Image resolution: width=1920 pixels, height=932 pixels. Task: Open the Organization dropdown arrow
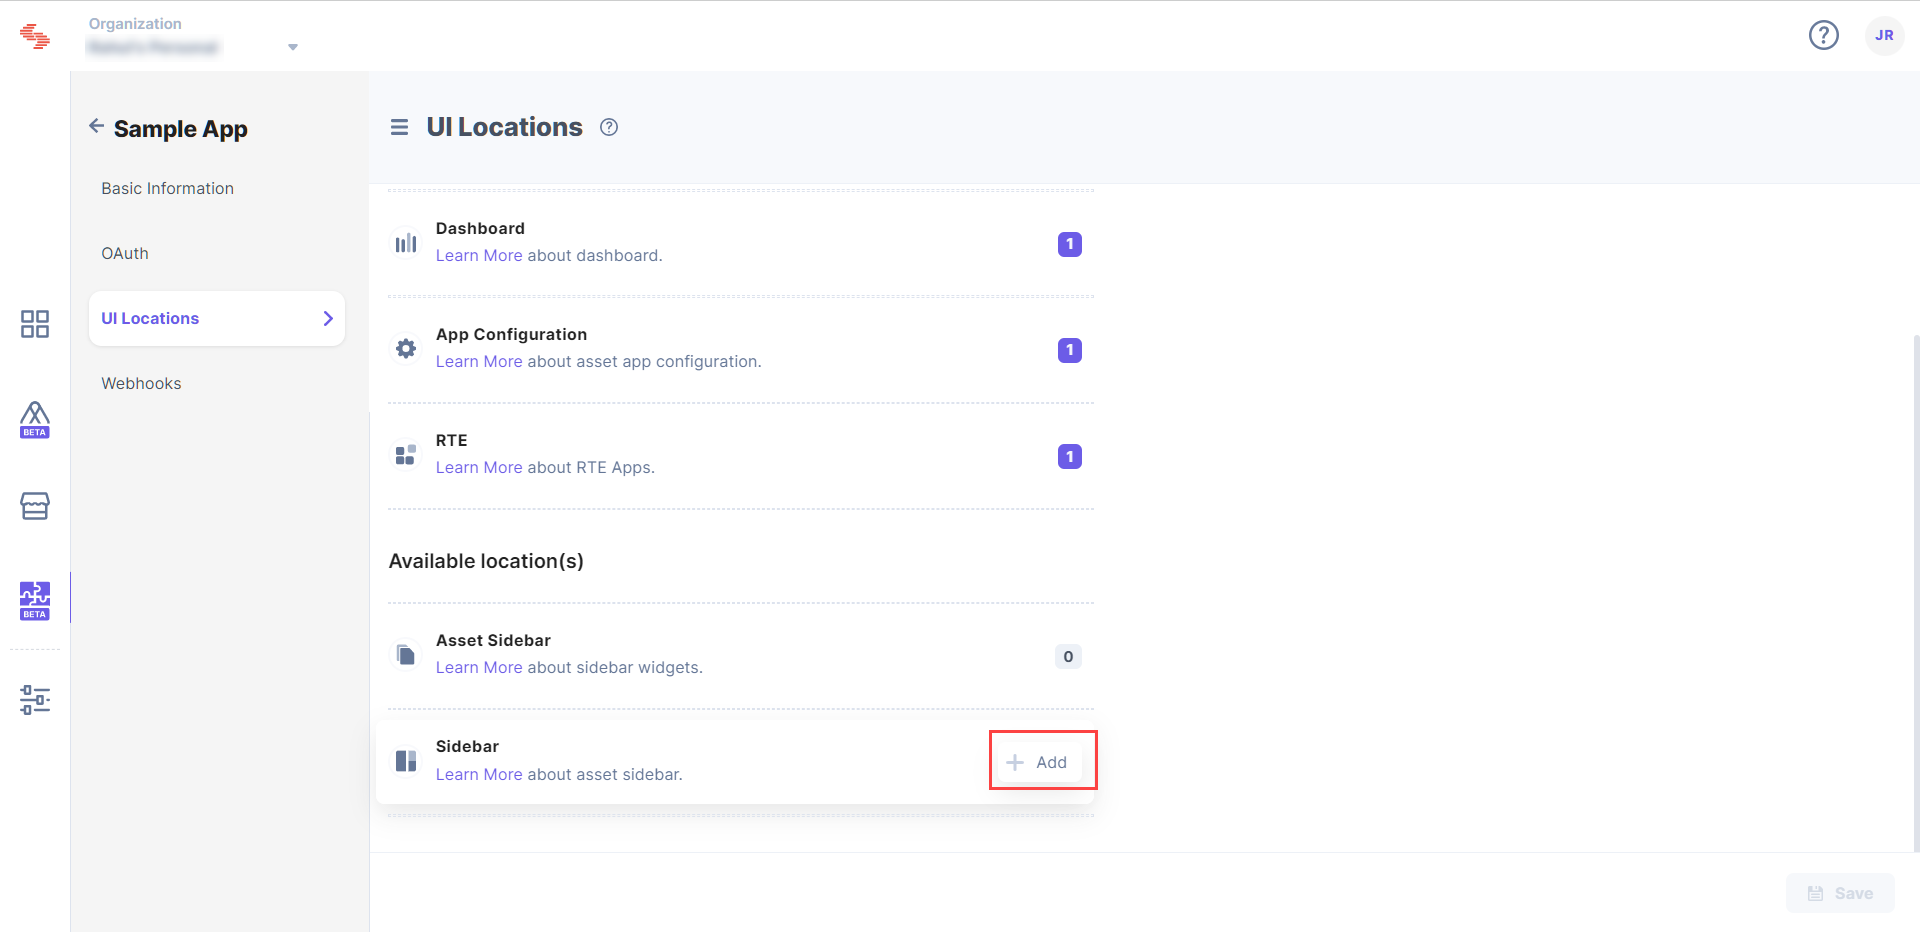(293, 47)
